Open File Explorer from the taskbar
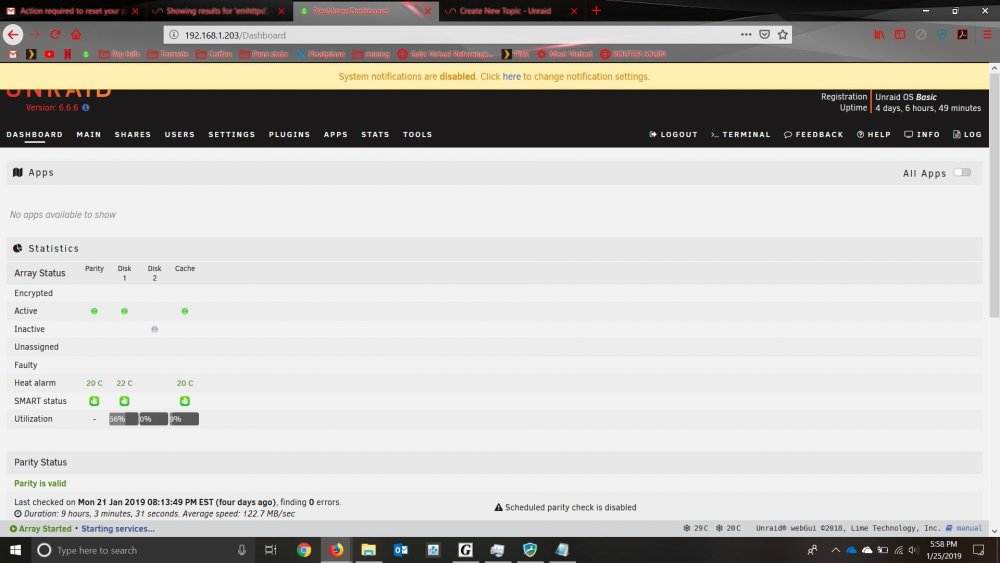 (x=369, y=550)
